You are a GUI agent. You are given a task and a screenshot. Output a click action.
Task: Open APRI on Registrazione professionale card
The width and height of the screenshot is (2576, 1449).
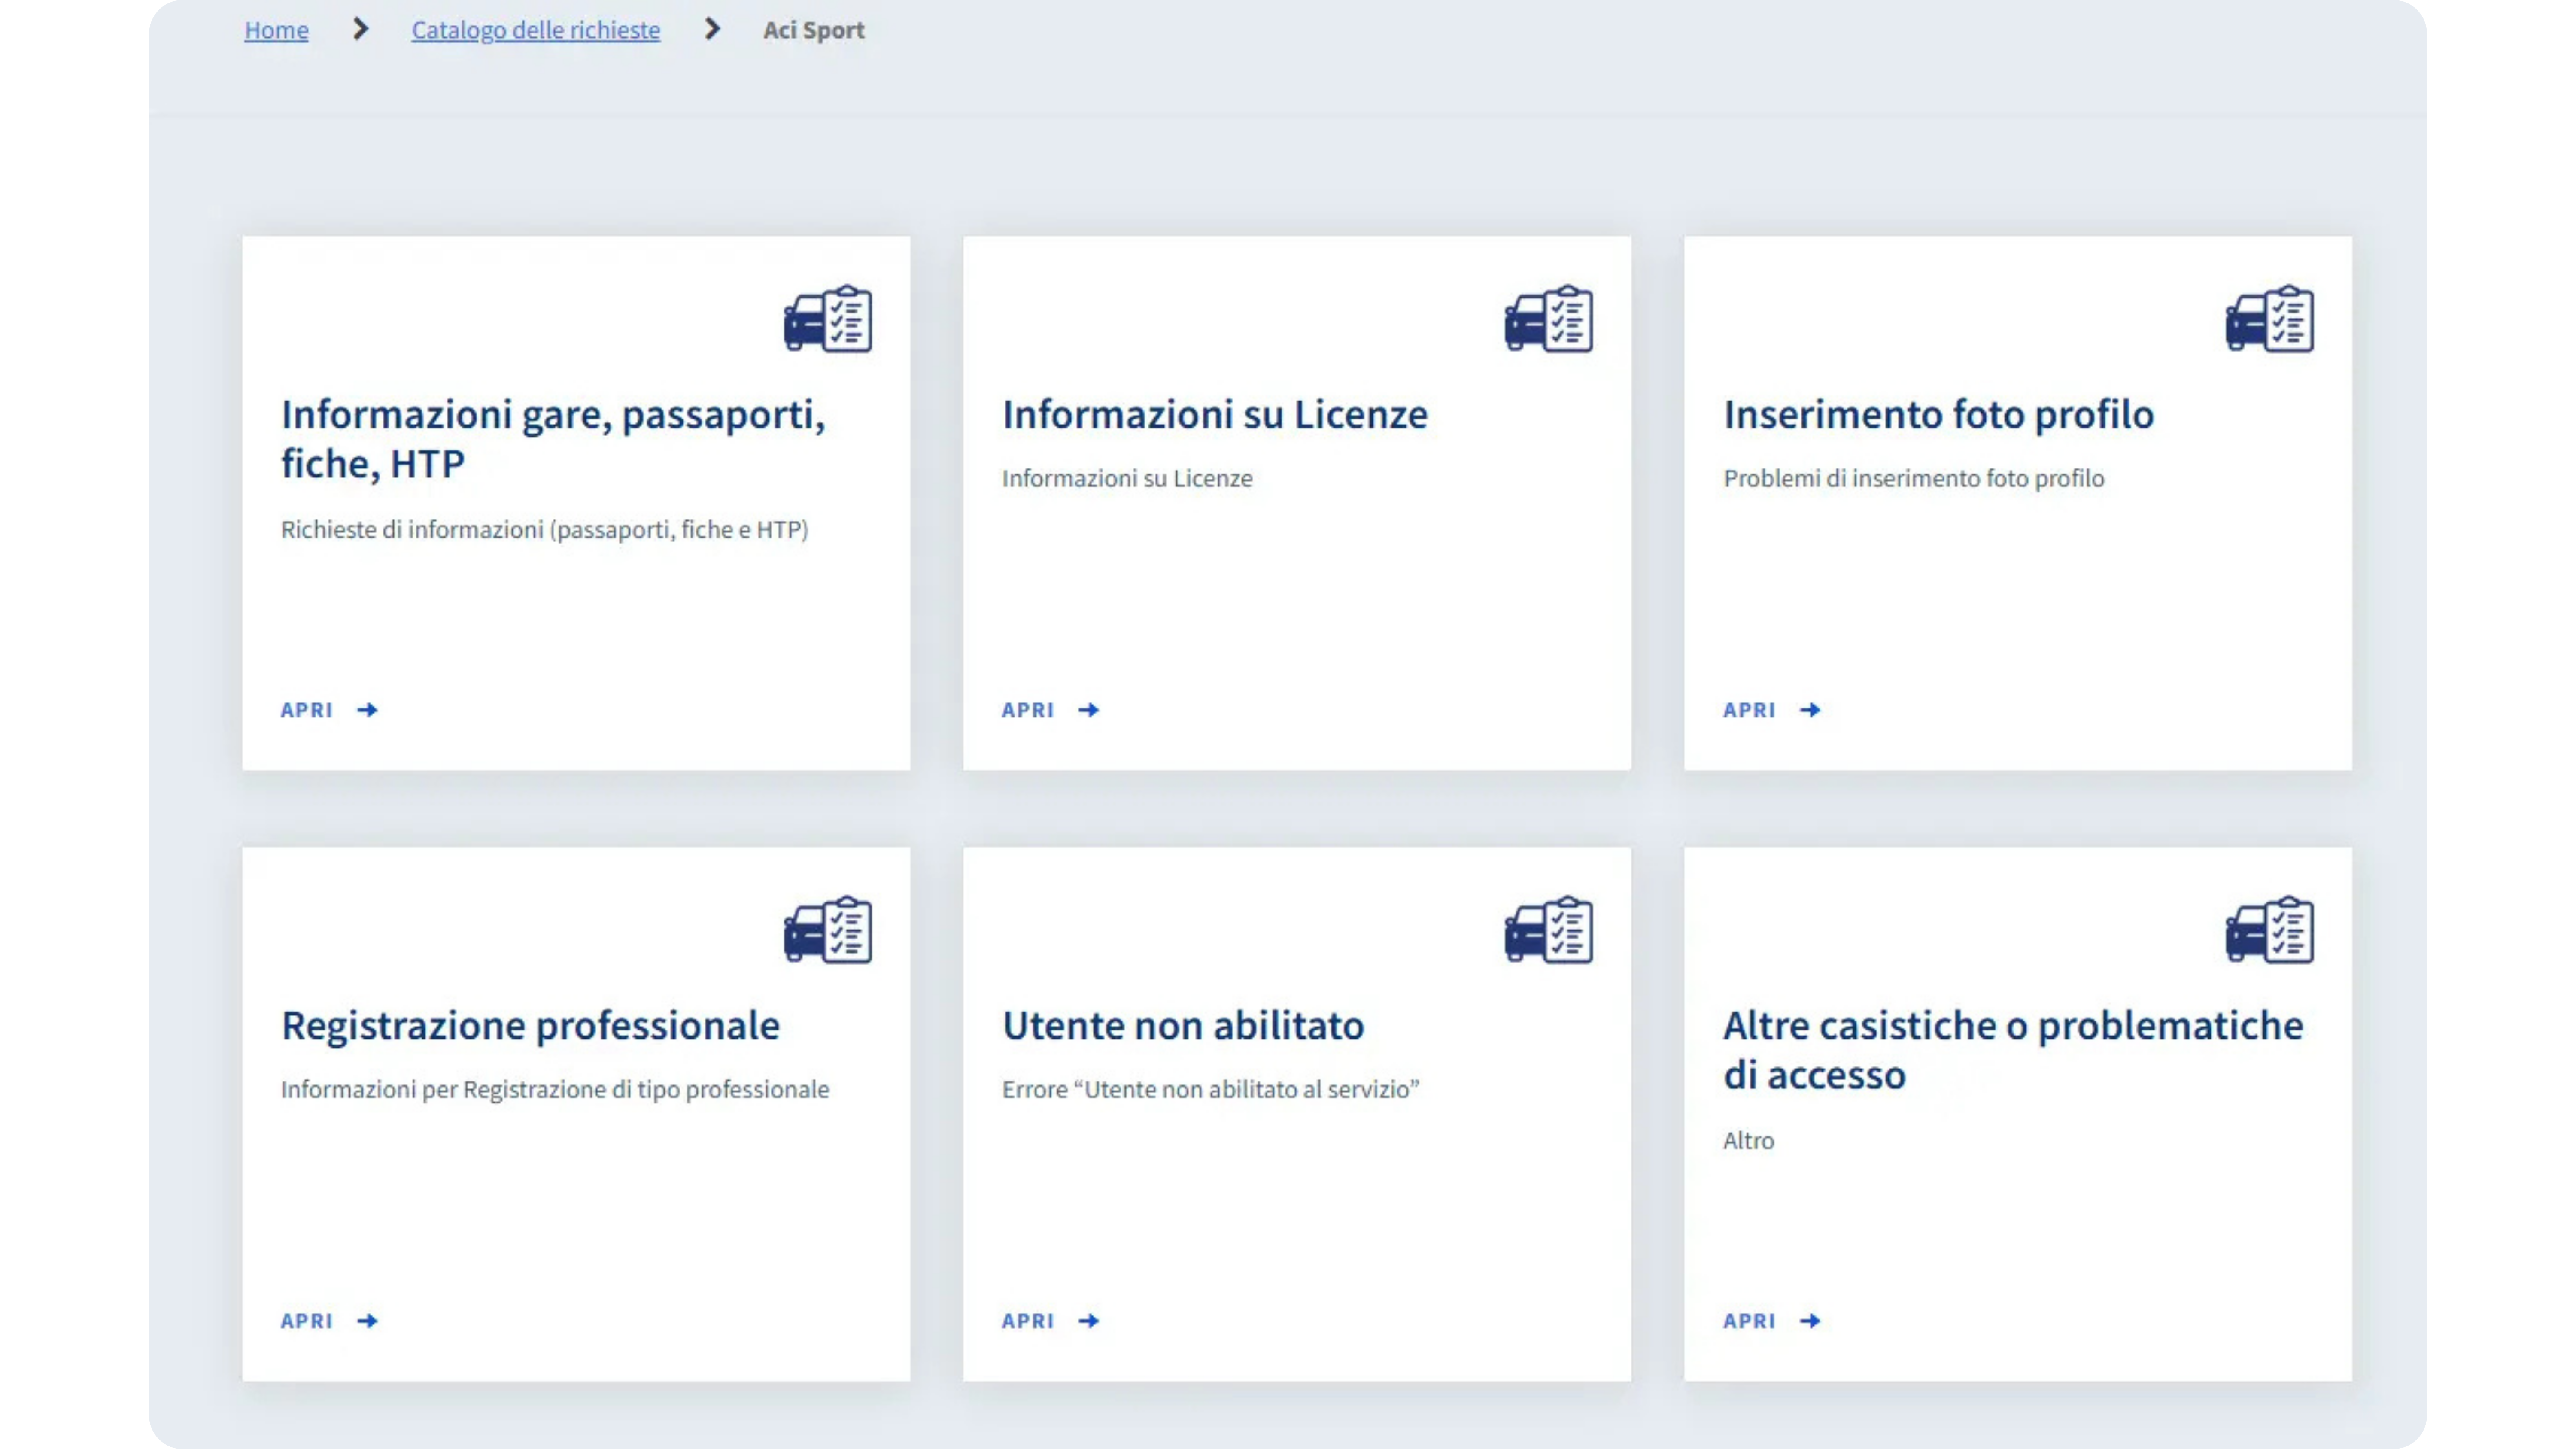(306, 1321)
